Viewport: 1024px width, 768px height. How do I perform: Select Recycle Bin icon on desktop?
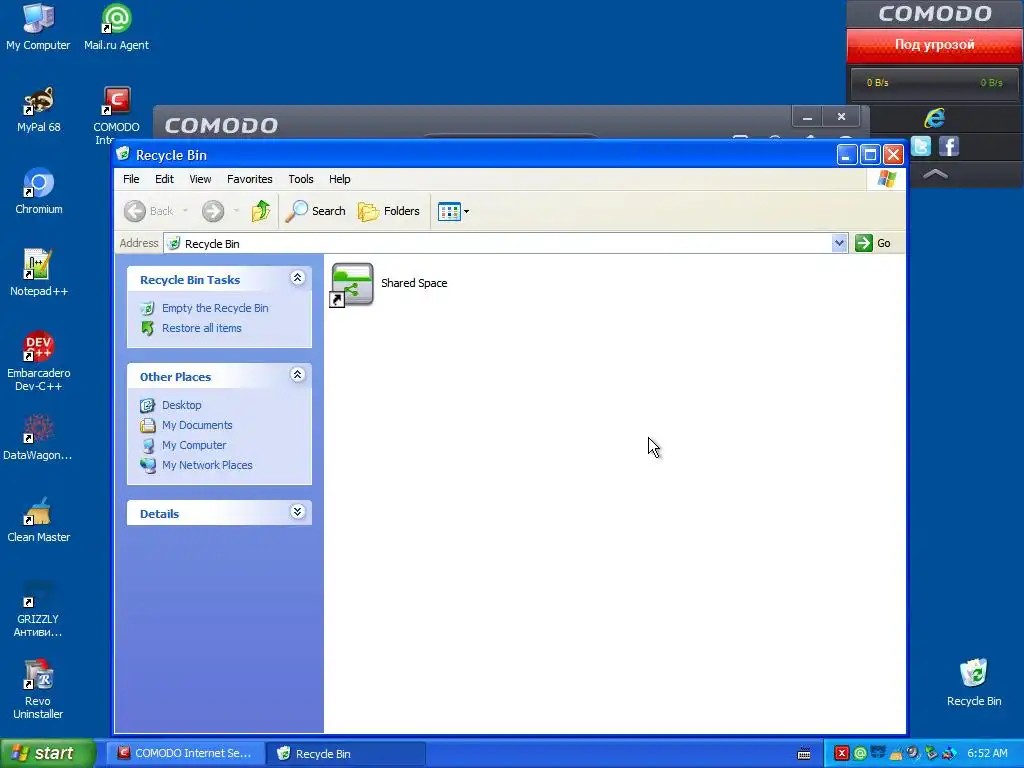pyautogui.click(x=974, y=682)
